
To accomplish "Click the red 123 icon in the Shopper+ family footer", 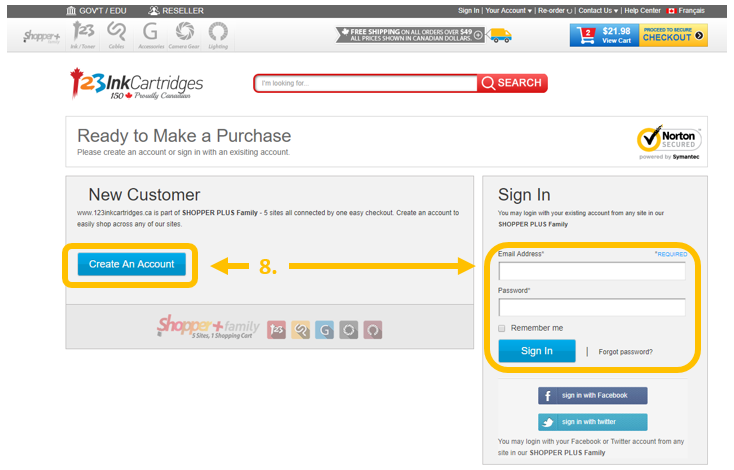I will point(277,330).
